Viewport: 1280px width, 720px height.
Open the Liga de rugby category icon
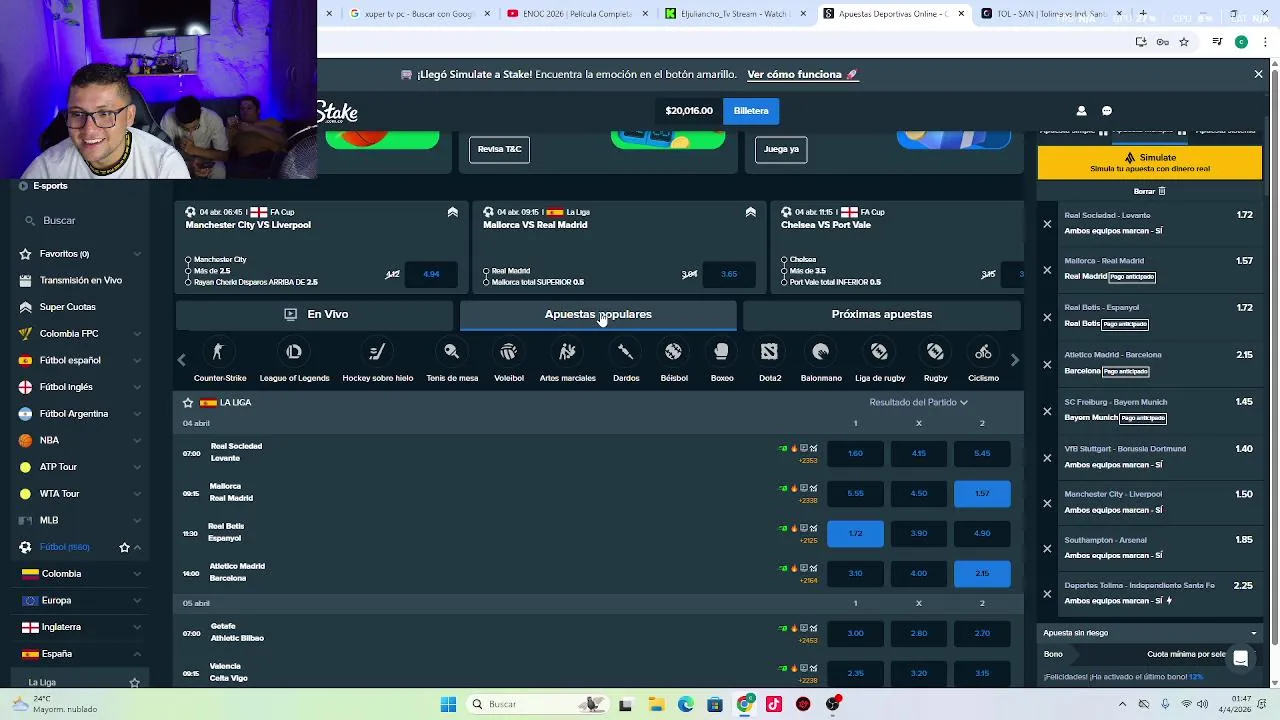[879, 352]
